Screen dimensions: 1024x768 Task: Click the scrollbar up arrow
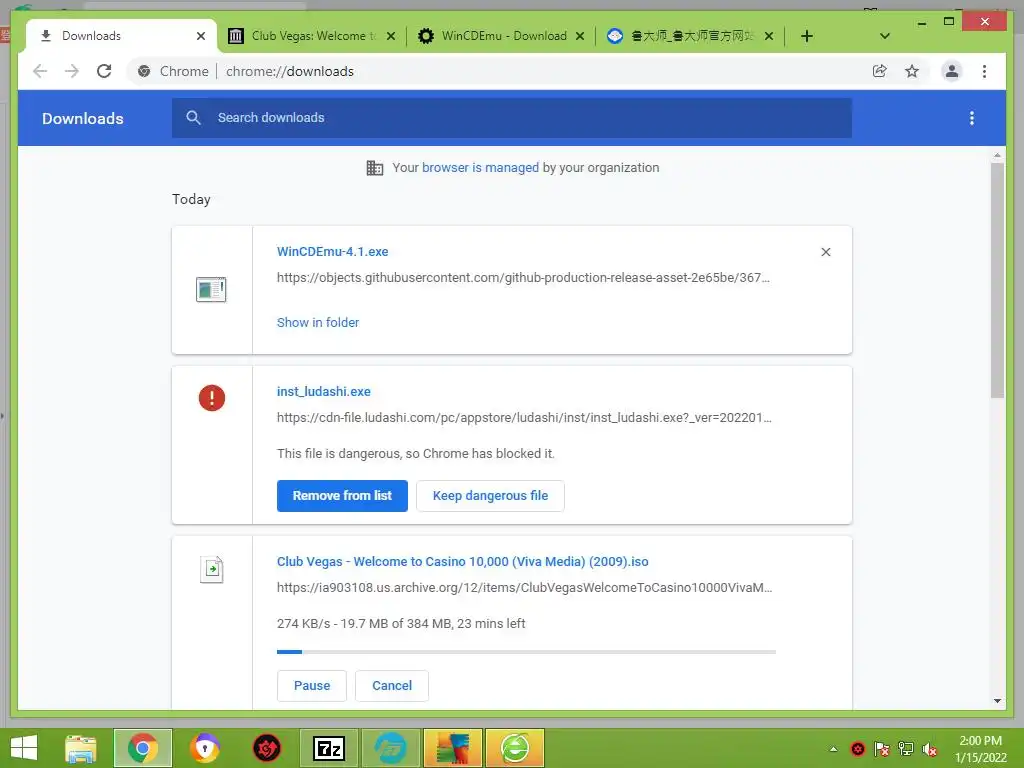[997, 155]
